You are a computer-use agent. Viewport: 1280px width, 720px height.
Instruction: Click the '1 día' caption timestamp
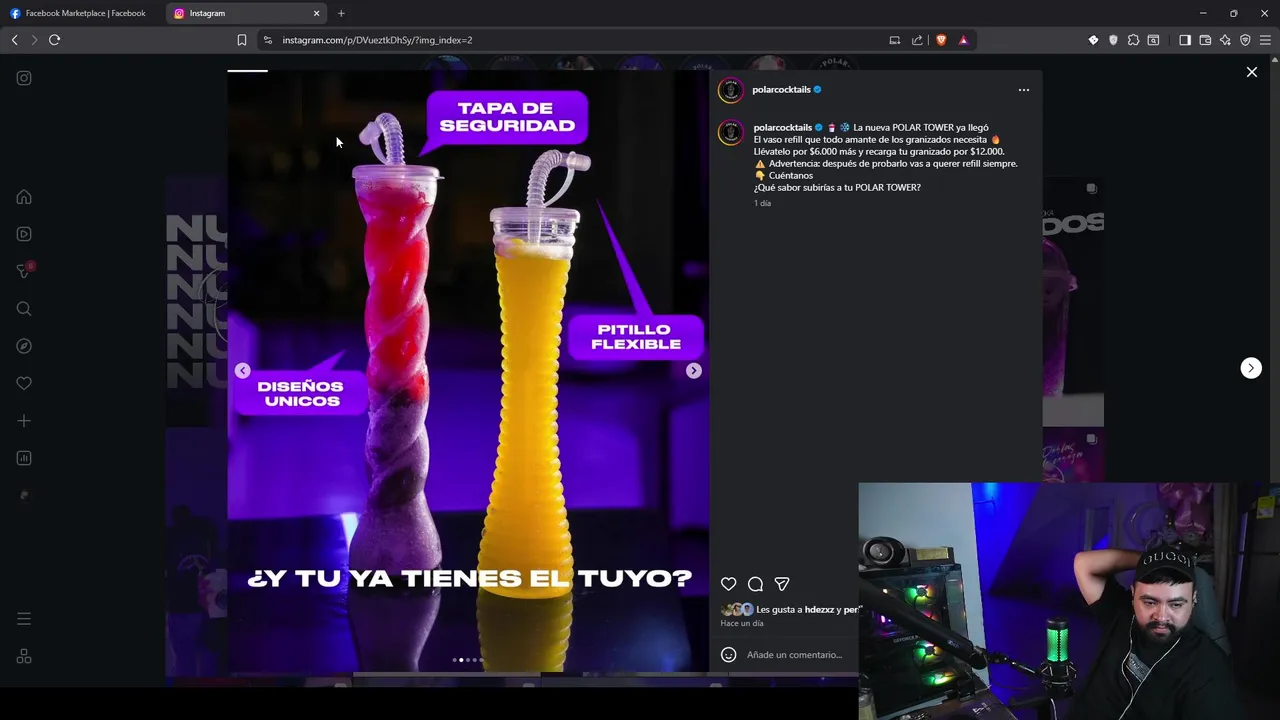pyautogui.click(x=762, y=203)
